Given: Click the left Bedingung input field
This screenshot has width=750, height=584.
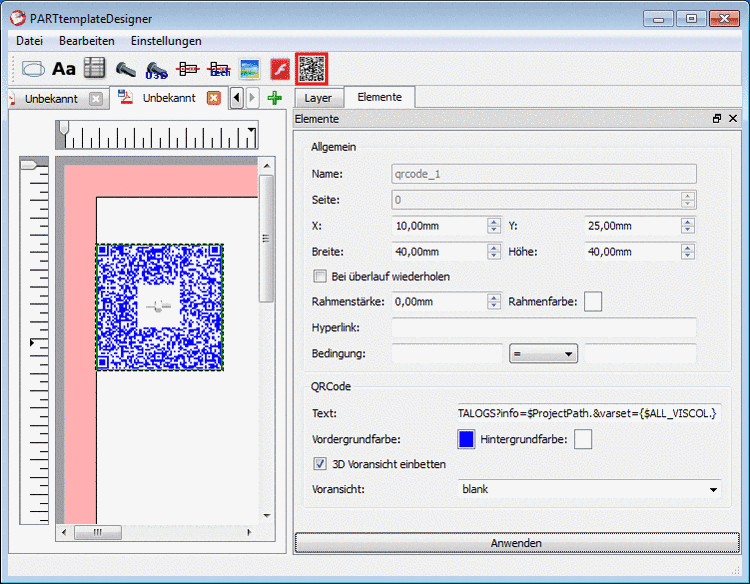Looking at the screenshot, I should click(447, 354).
